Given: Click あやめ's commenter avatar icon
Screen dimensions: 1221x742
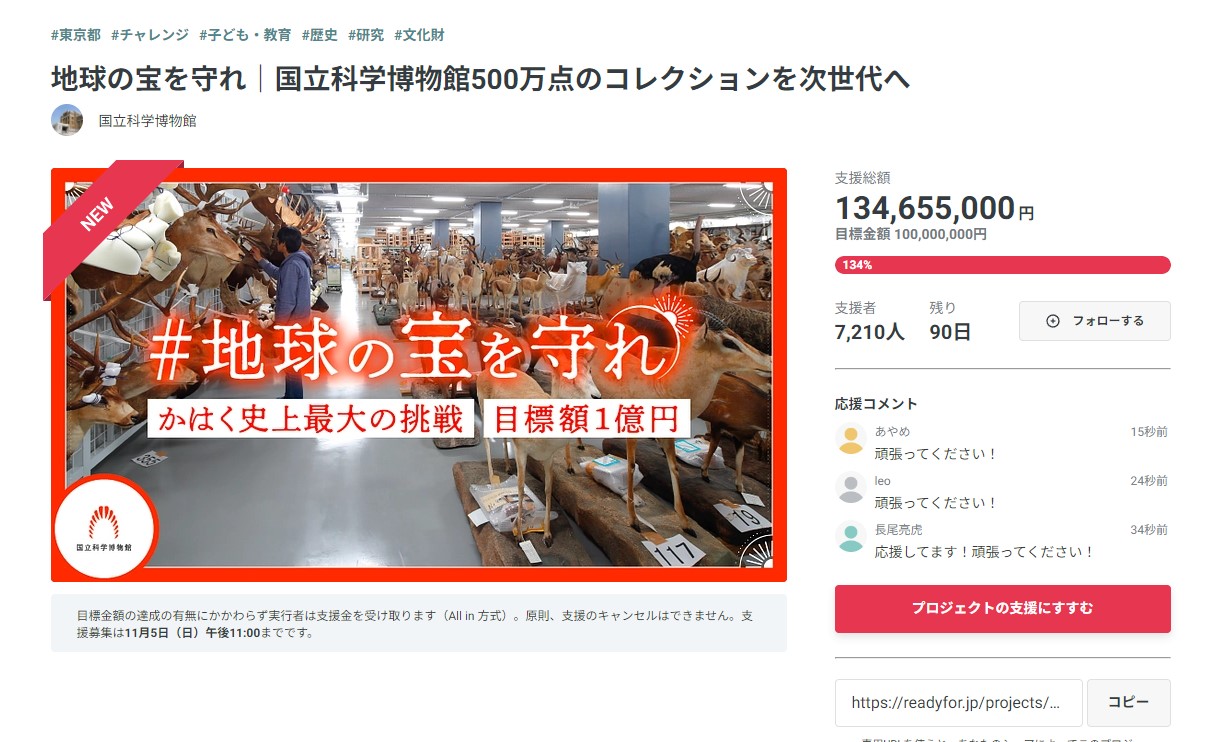Looking at the screenshot, I should coord(851,439).
